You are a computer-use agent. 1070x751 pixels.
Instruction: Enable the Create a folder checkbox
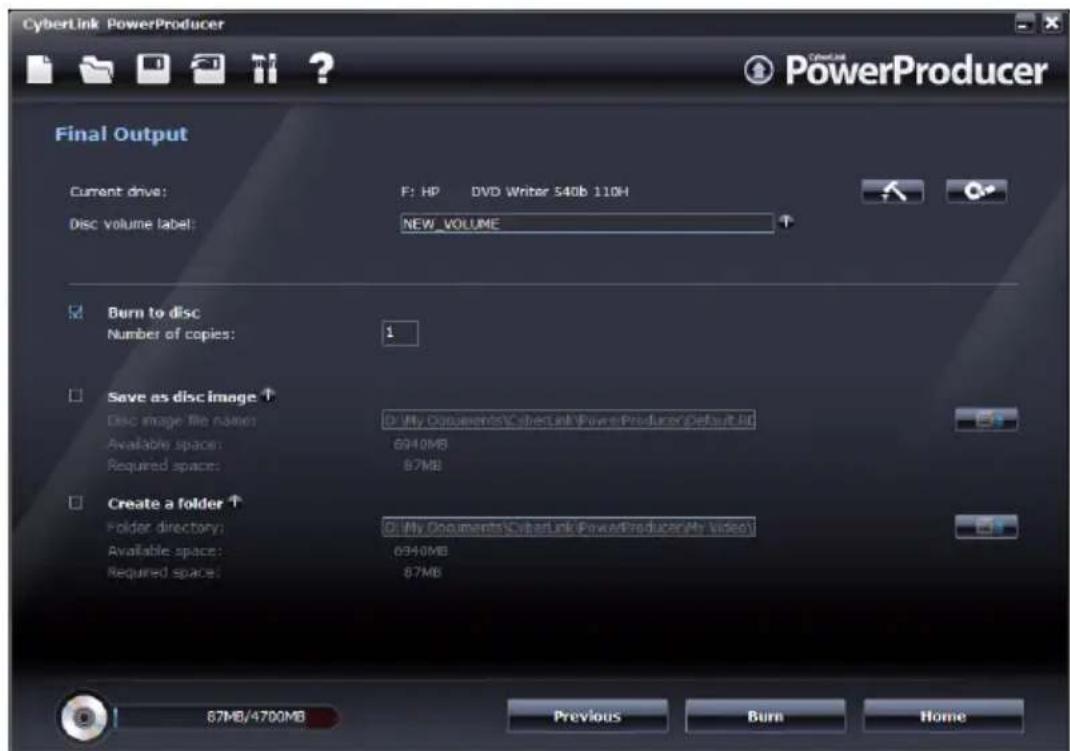tap(76, 503)
